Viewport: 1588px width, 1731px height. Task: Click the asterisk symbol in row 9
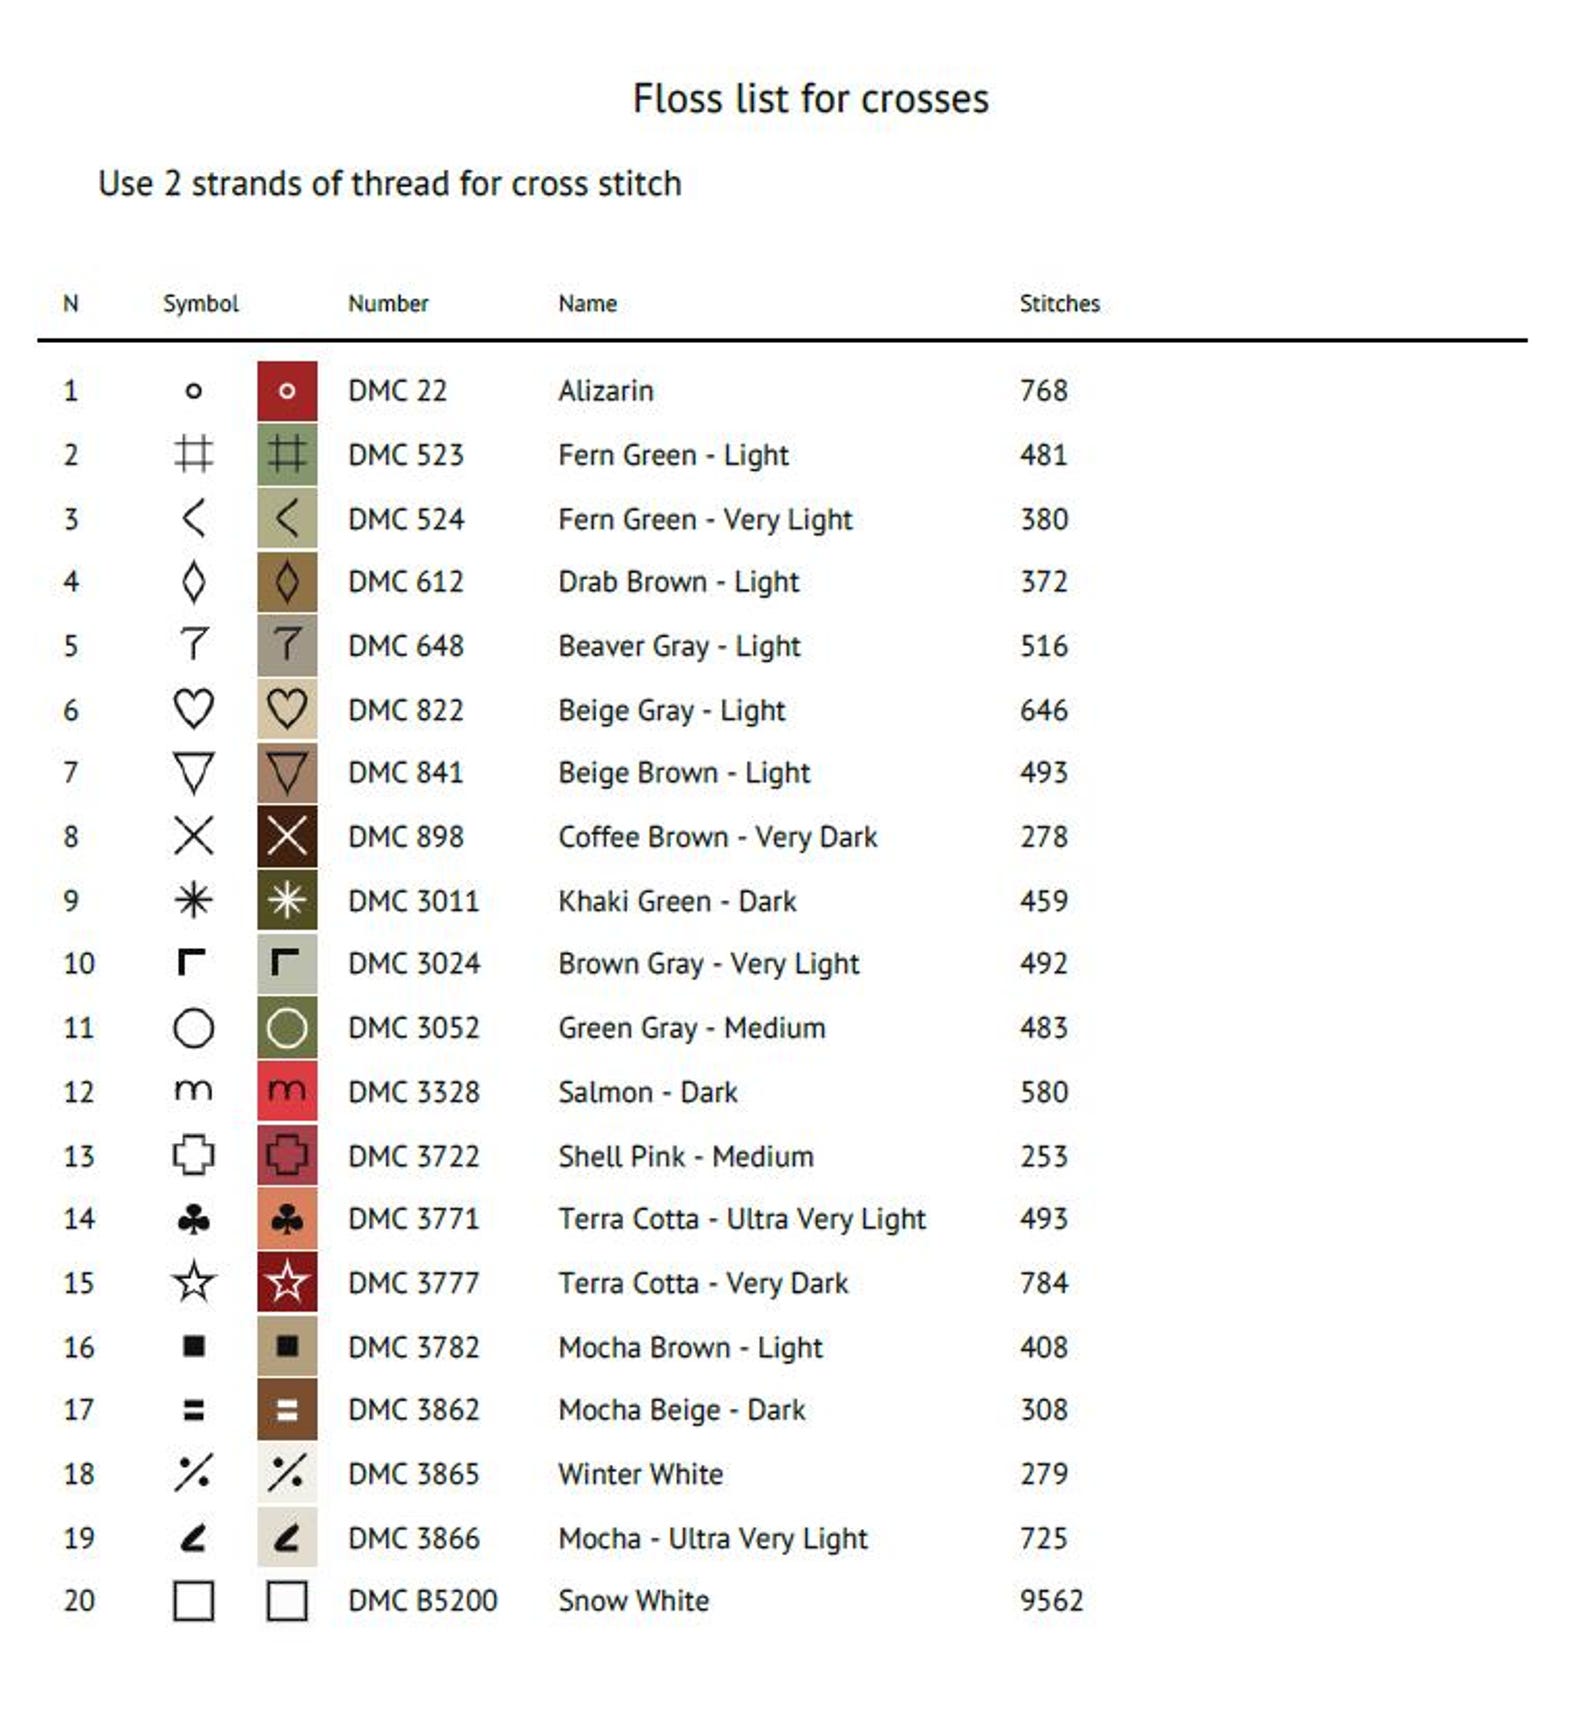point(193,900)
